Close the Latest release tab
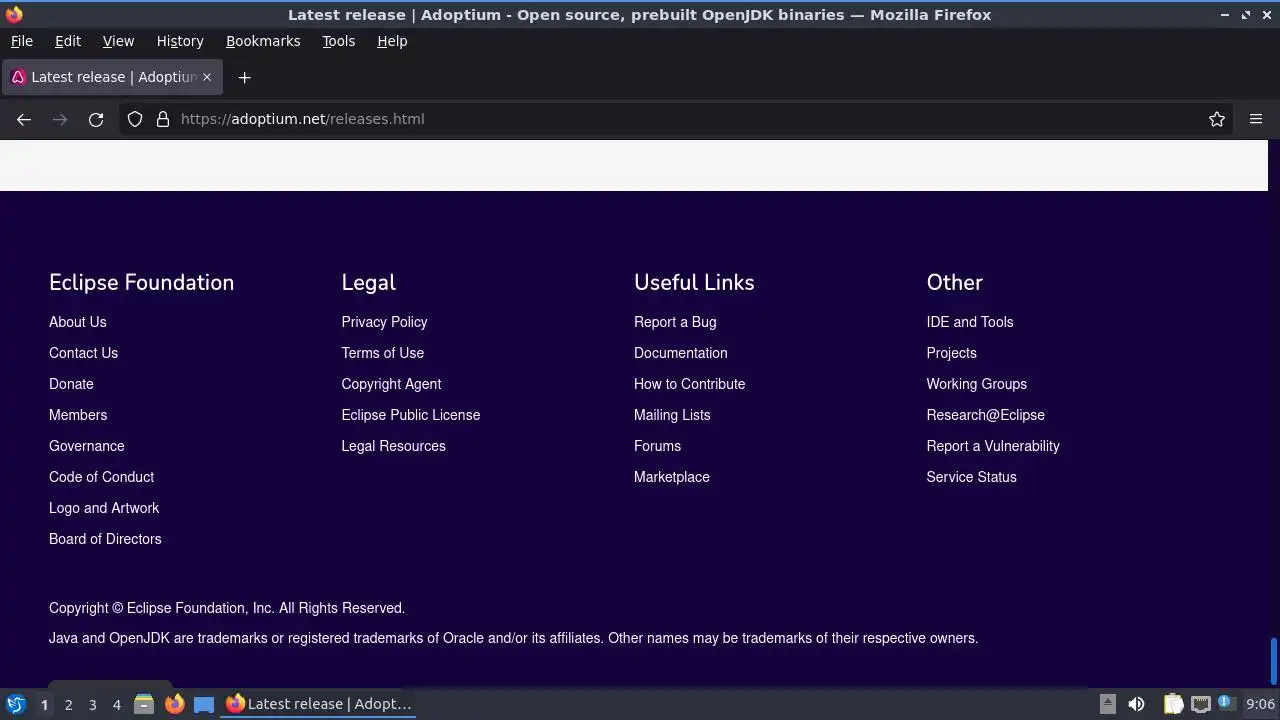Image resolution: width=1280 pixels, height=720 pixels. click(207, 77)
